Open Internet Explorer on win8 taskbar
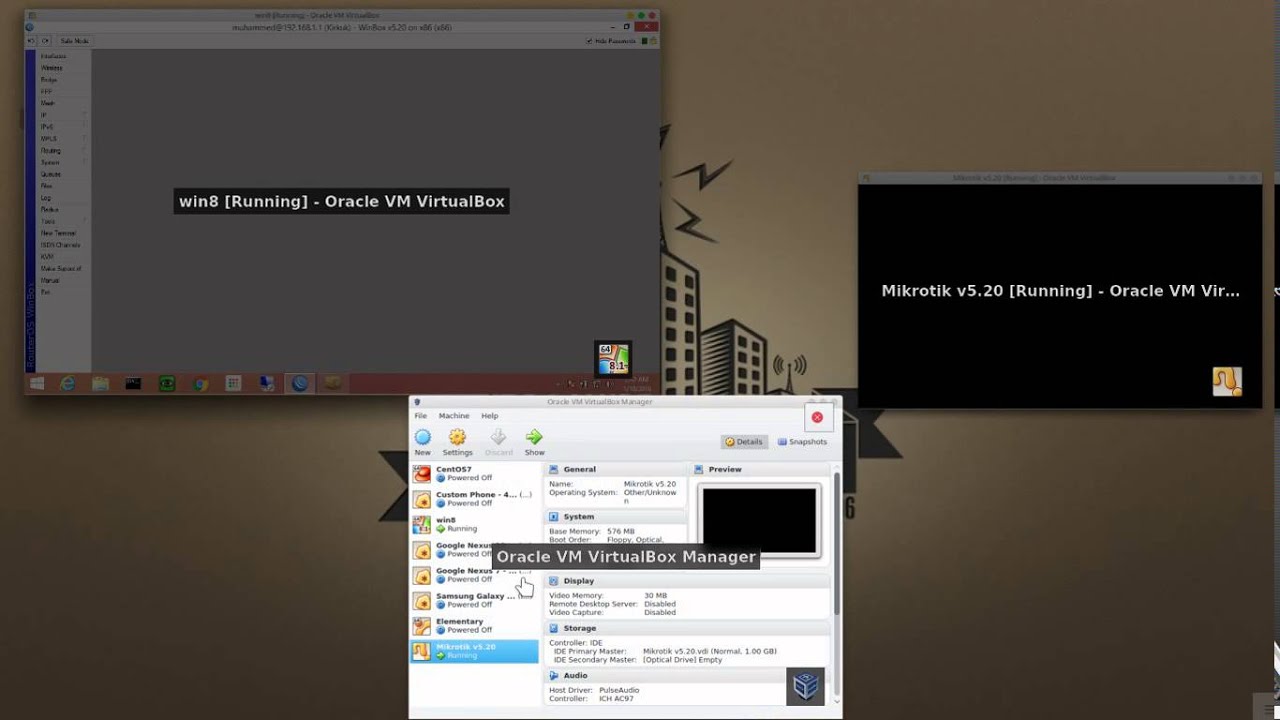The image size is (1280, 720). pyautogui.click(x=67, y=383)
